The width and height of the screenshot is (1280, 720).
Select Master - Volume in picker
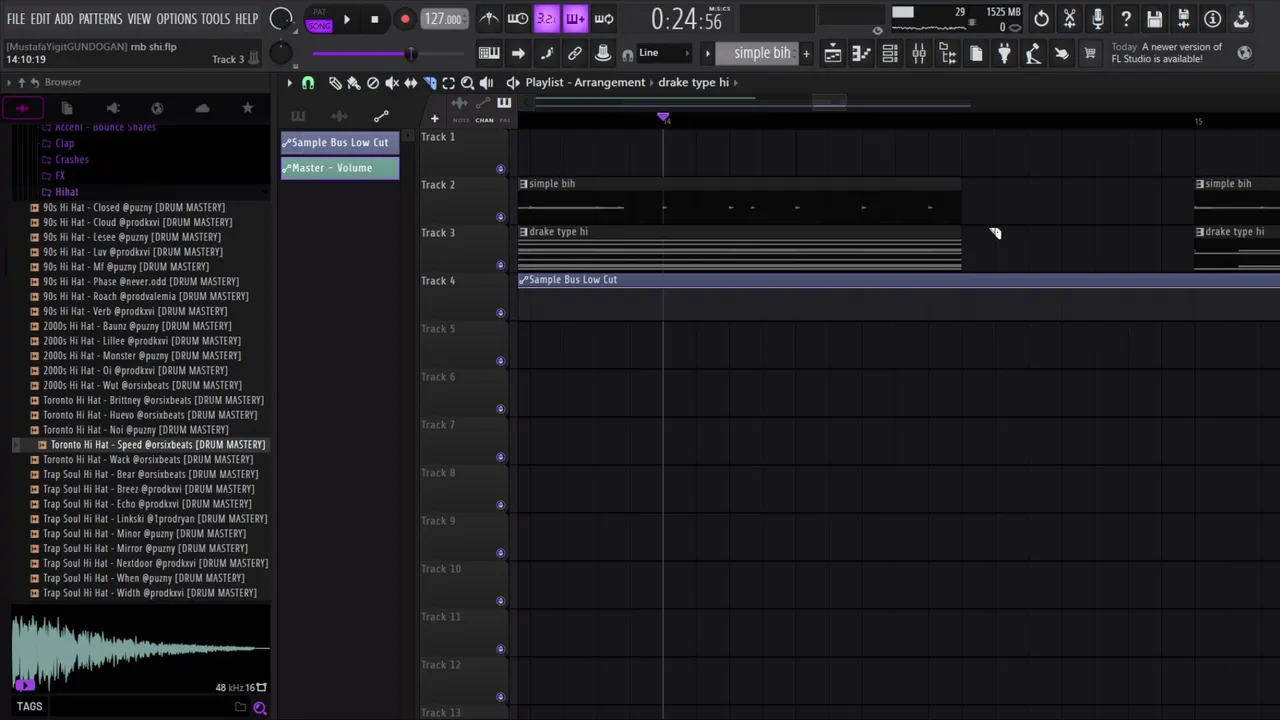pos(340,168)
